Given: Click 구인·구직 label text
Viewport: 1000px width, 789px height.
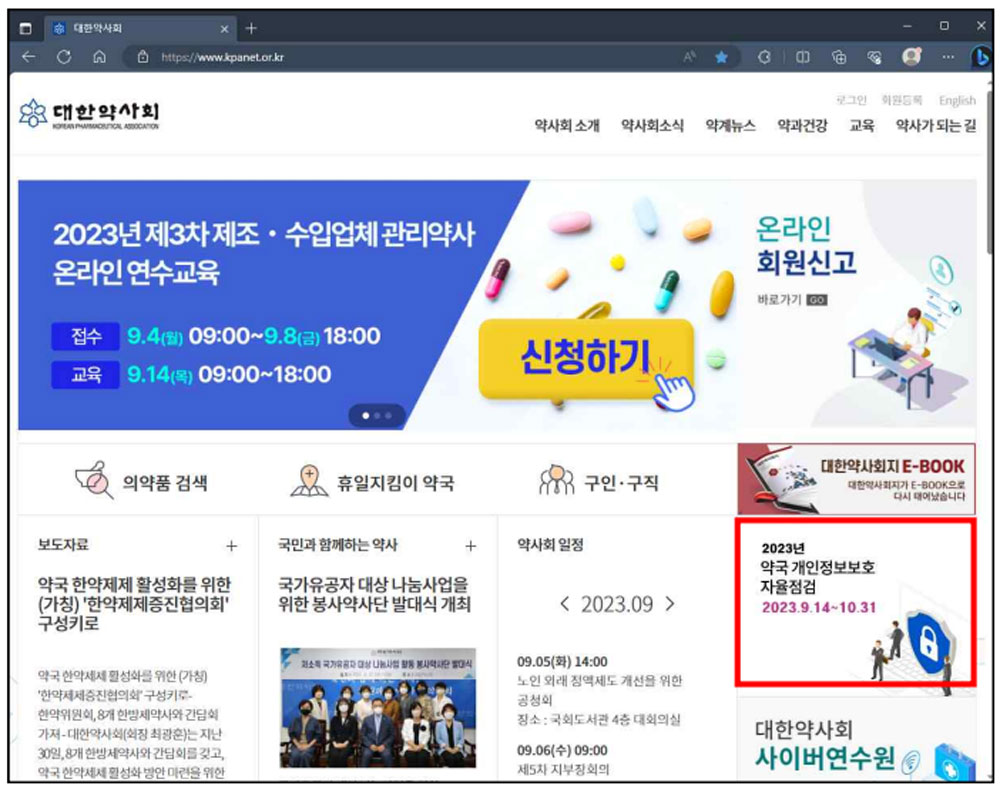Looking at the screenshot, I should (621, 483).
